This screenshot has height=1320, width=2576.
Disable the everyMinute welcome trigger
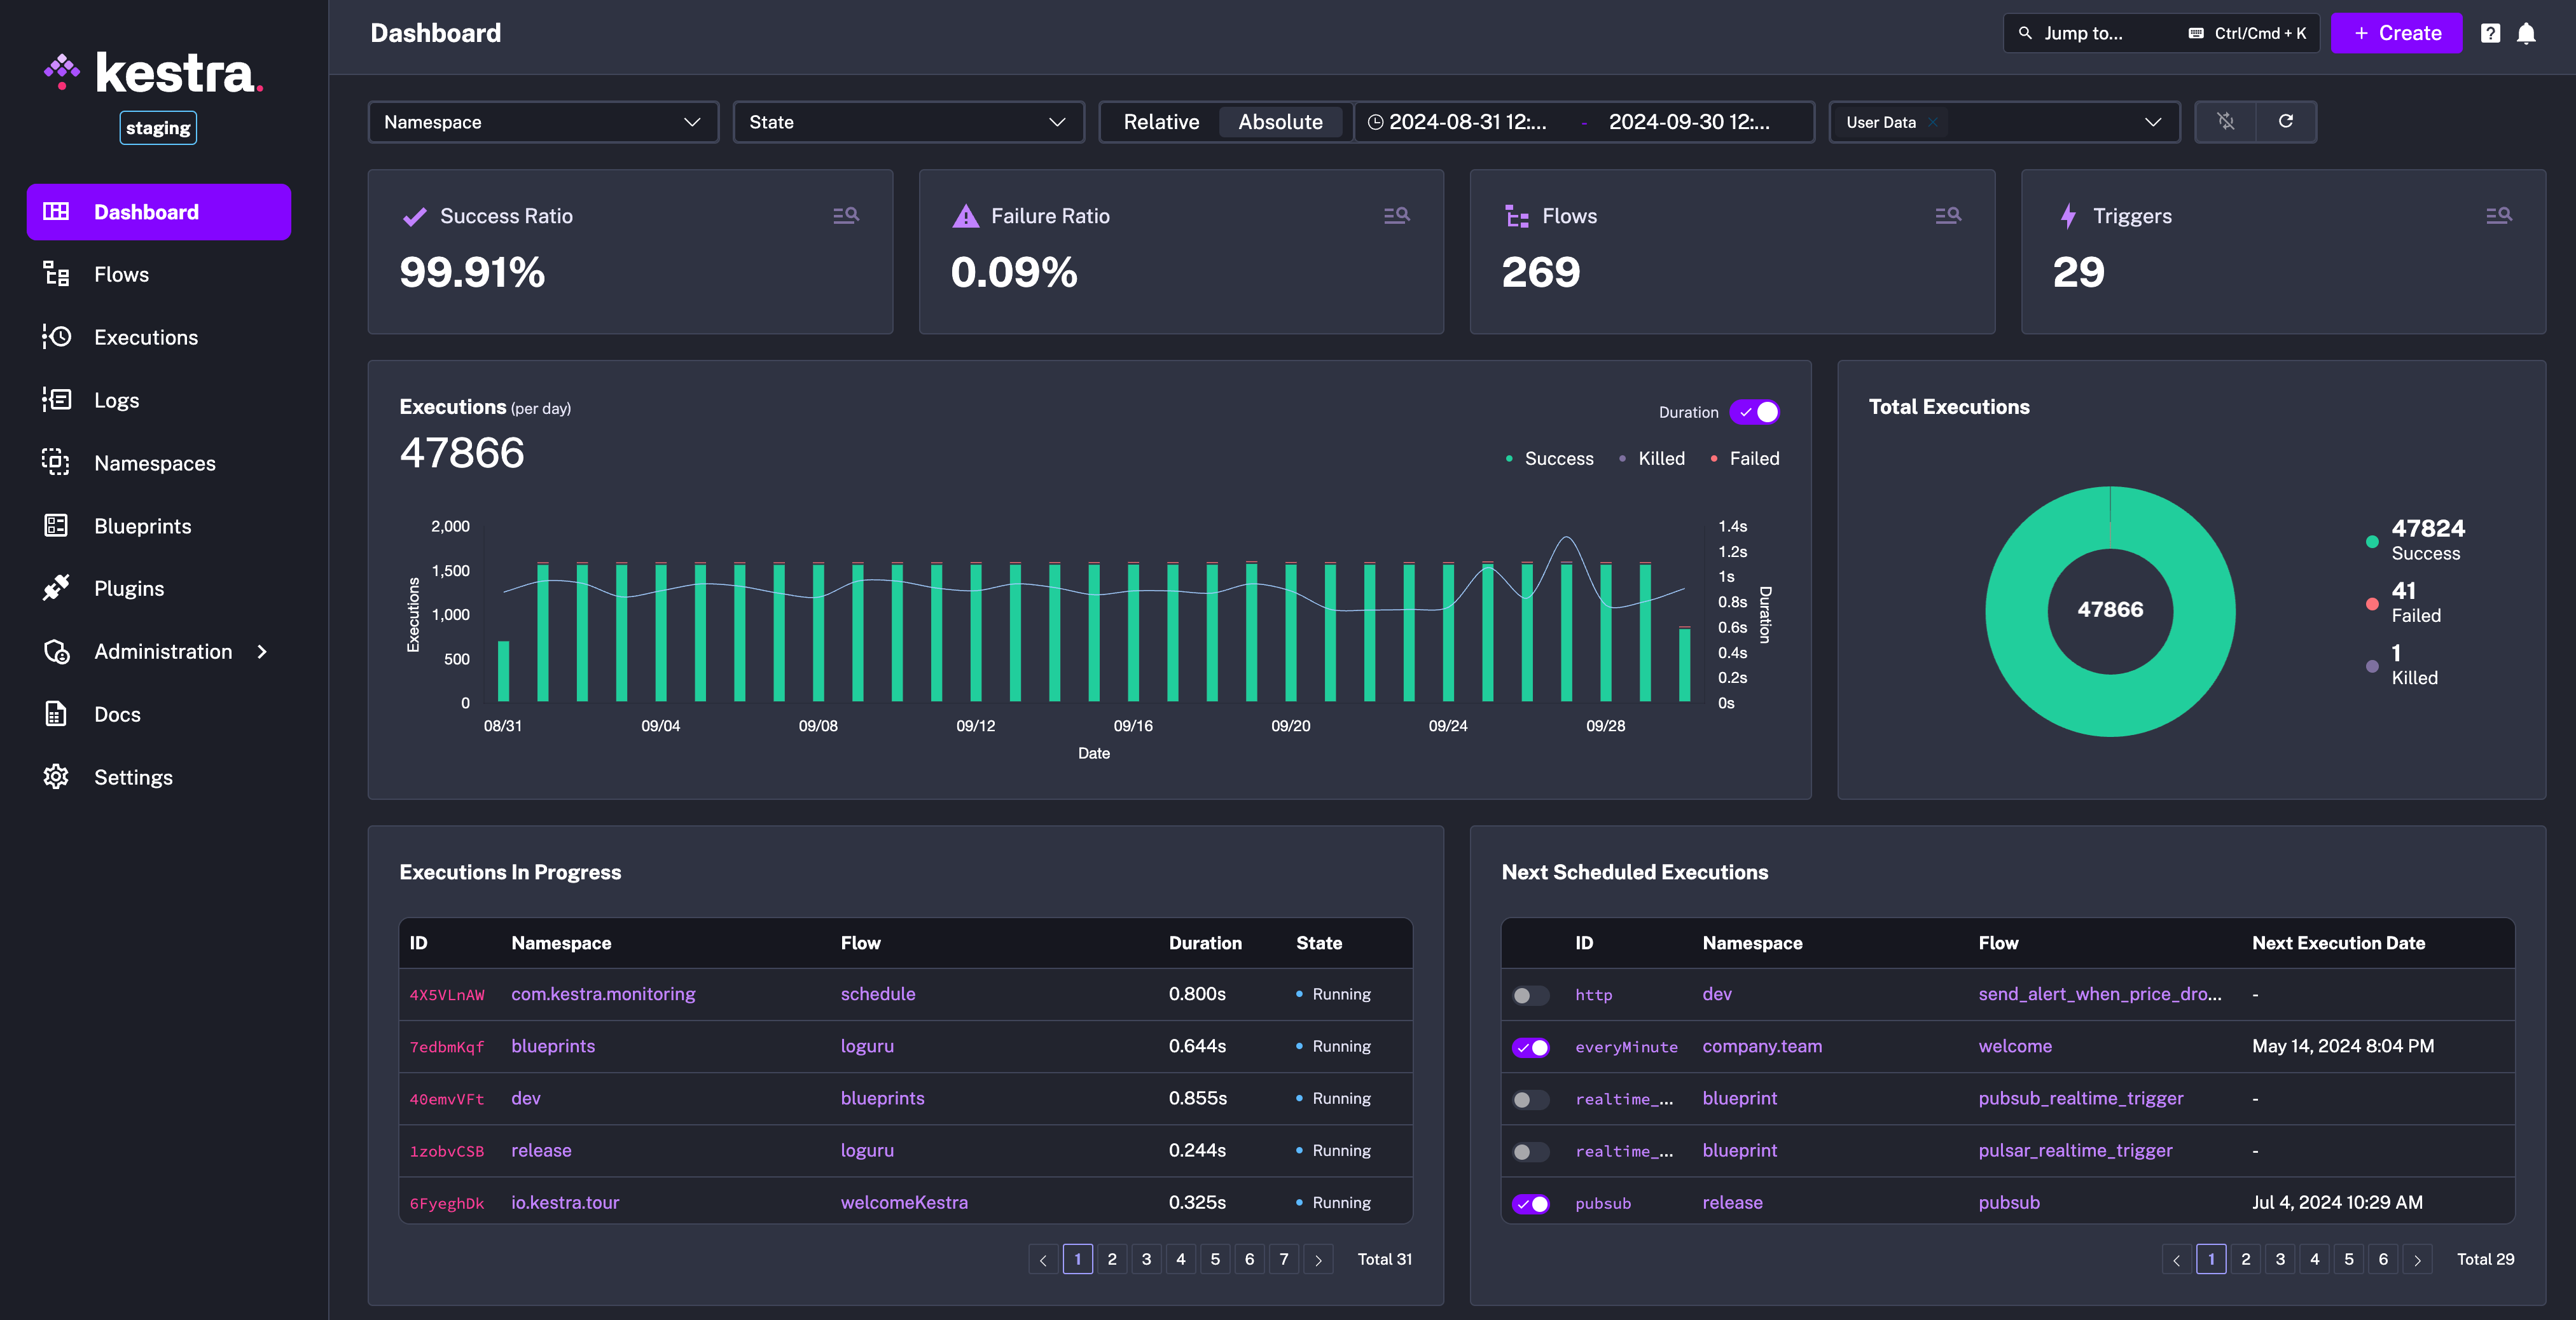1531,1047
